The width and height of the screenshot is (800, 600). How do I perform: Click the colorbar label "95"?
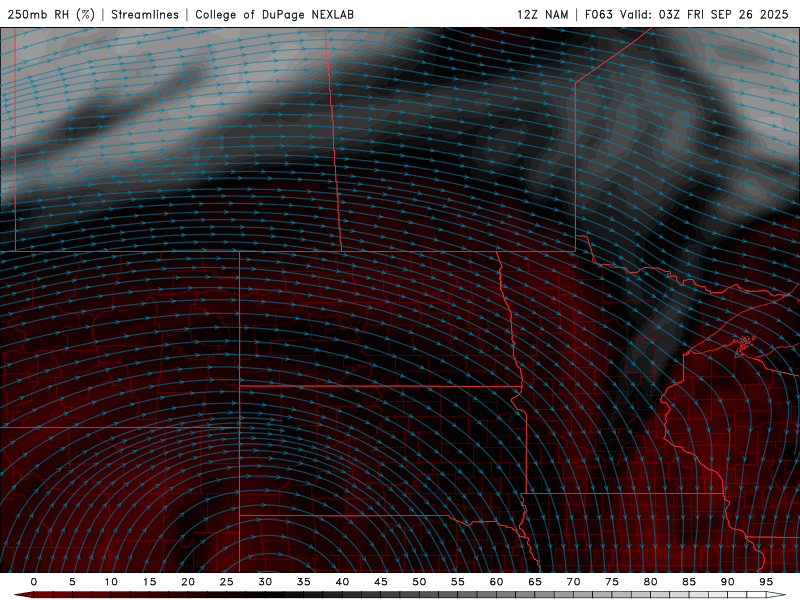click(766, 582)
